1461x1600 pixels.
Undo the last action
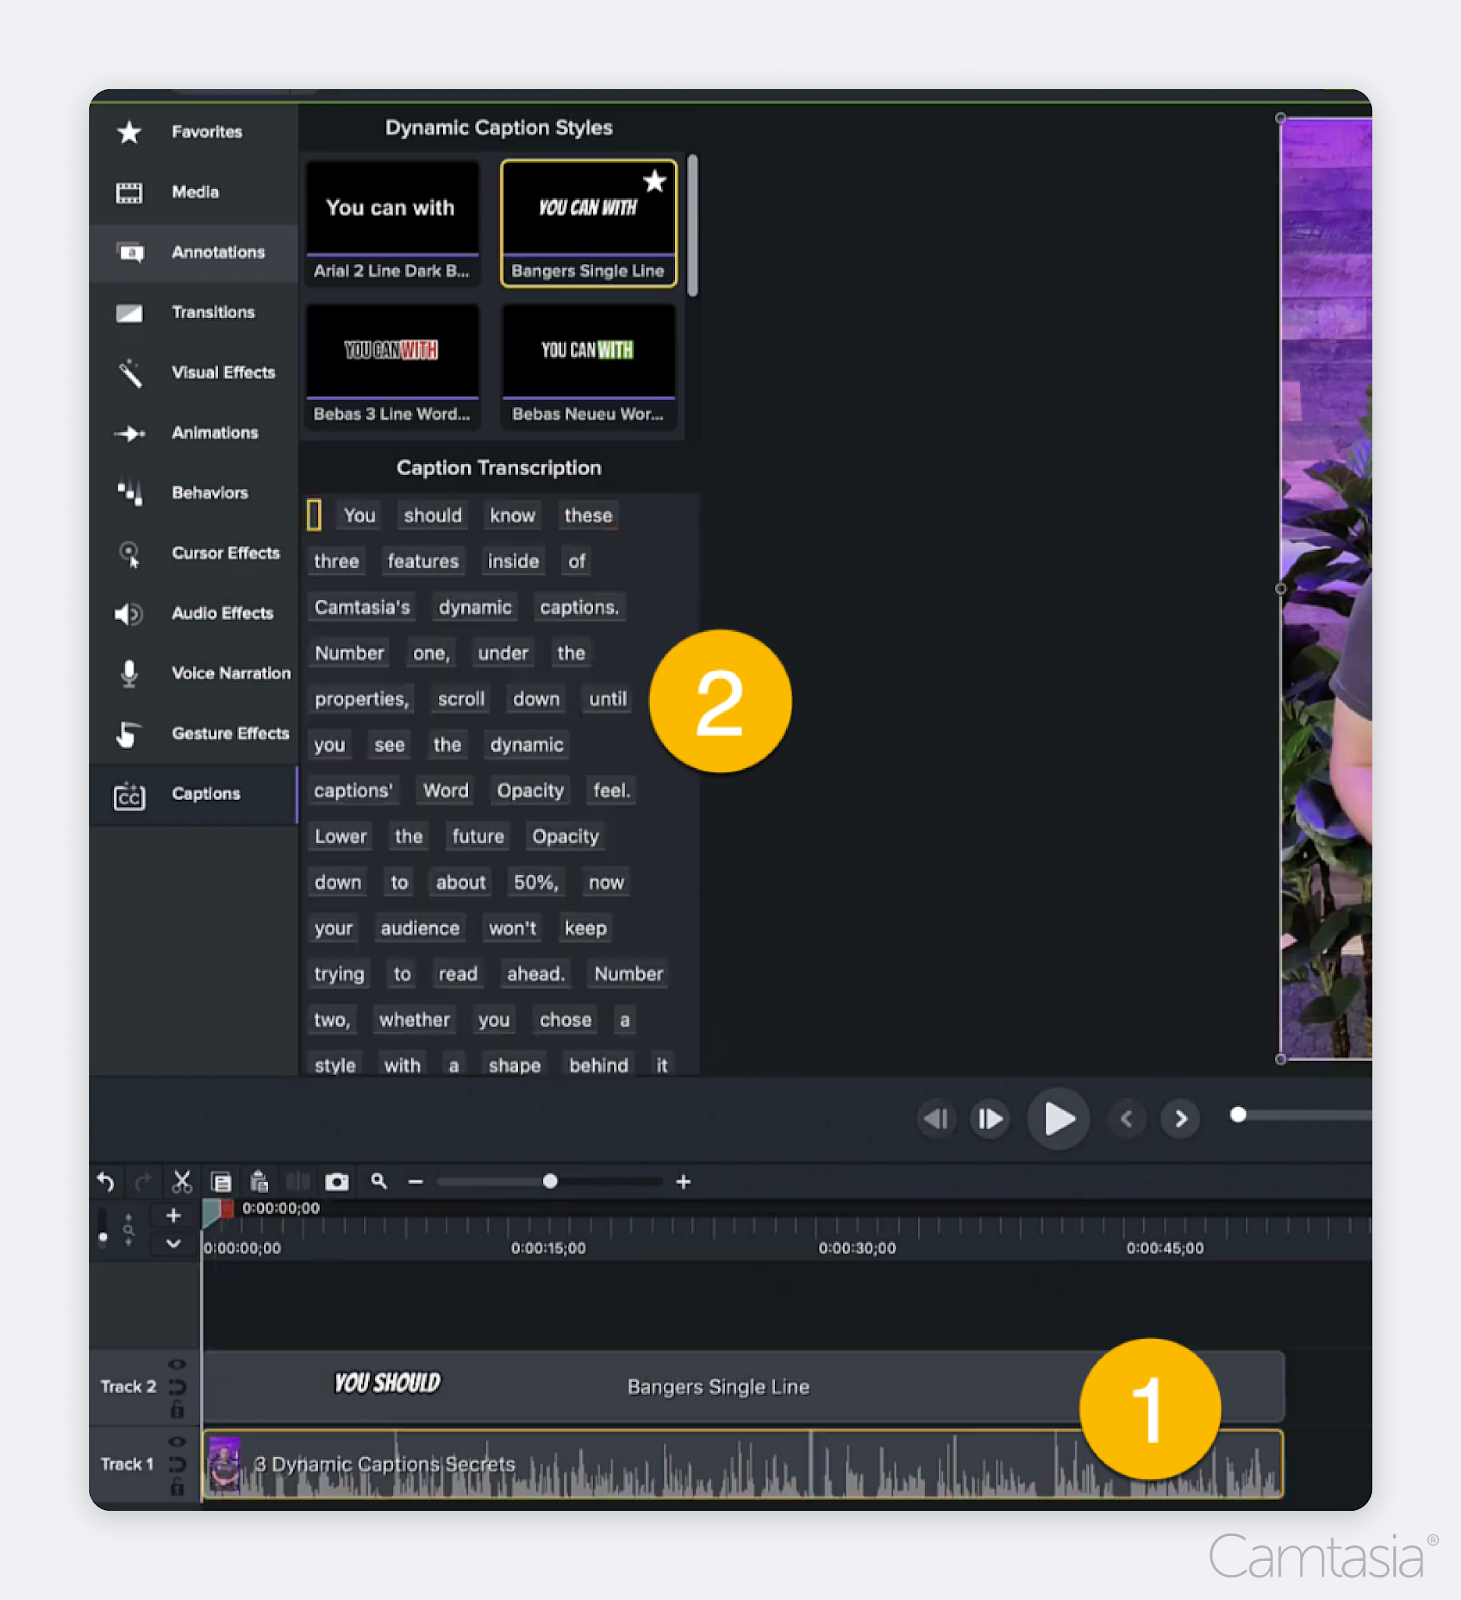click(x=105, y=1182)
